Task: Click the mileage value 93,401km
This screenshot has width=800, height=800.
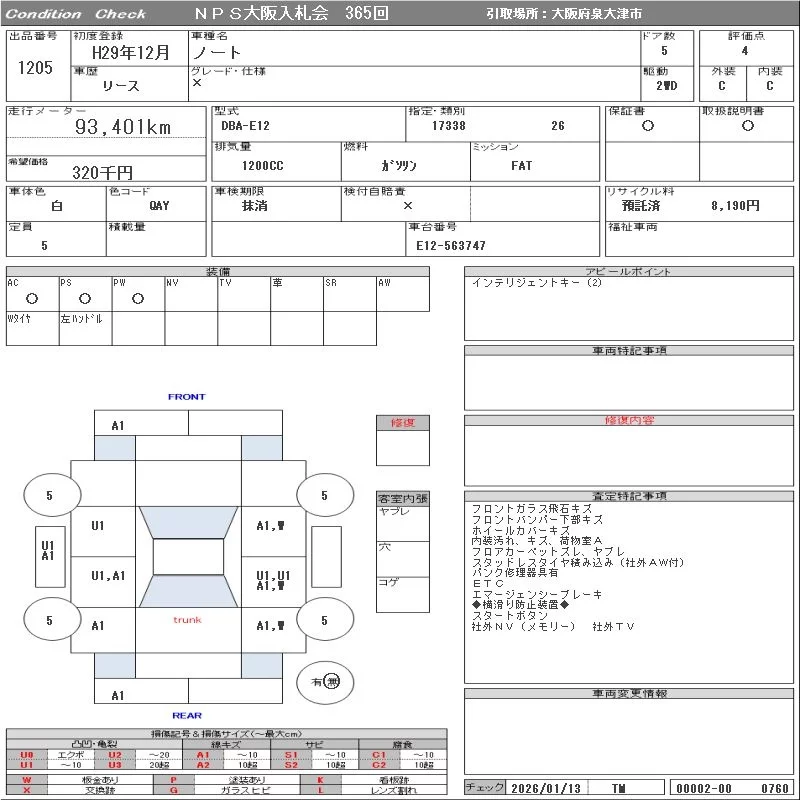Action: point(123,127)
